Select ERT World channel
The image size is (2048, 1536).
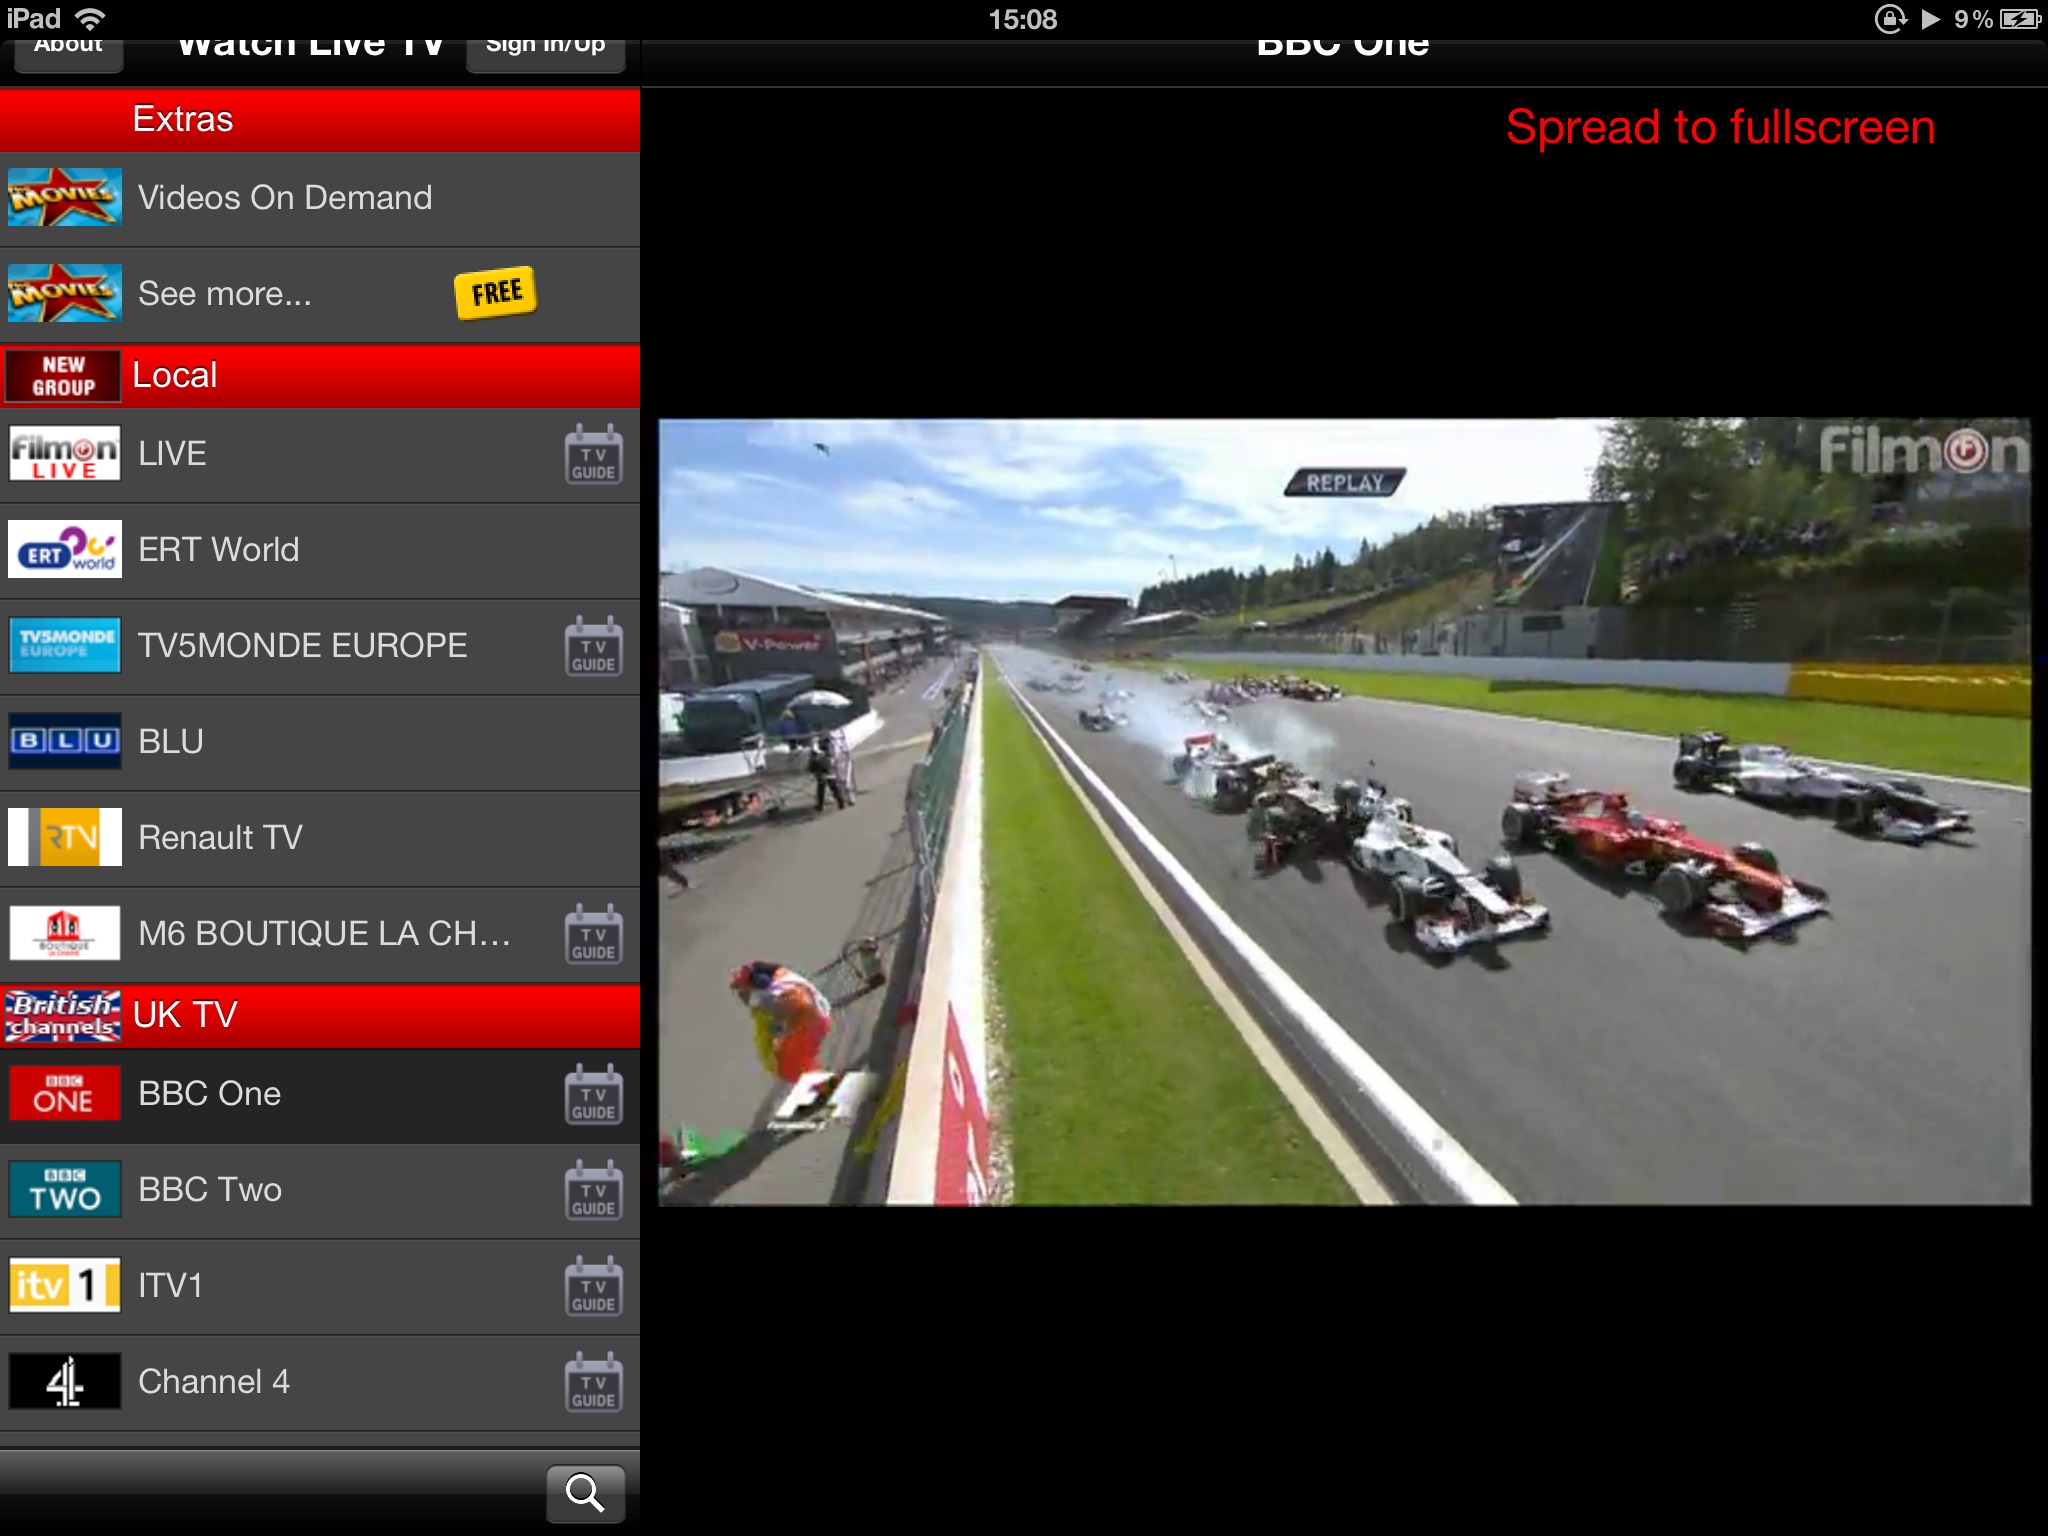tap(320, 551)
